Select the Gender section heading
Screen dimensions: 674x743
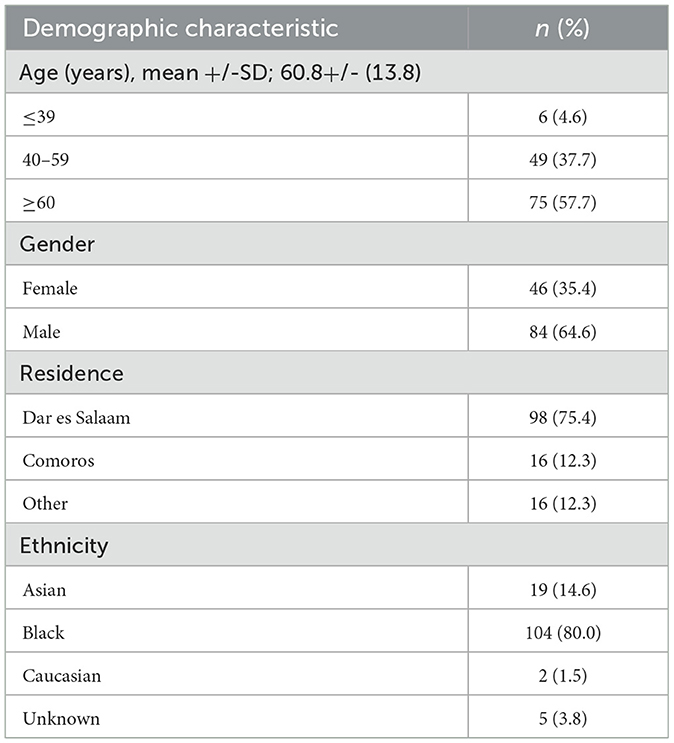[57, 244]
